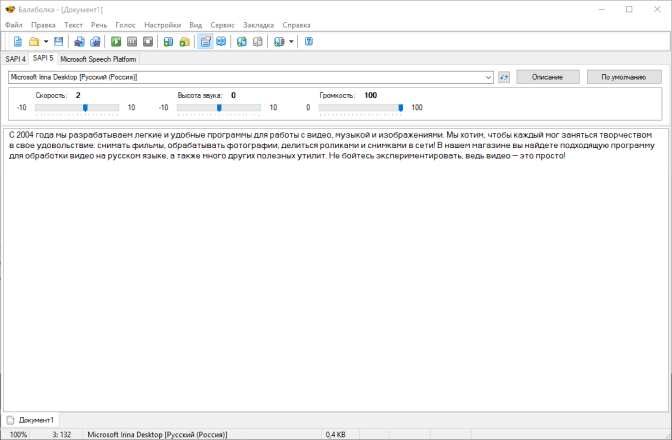Create a new document from the toolbar
This screenshot has height=440, width=672.
click(x=18, y=42)
